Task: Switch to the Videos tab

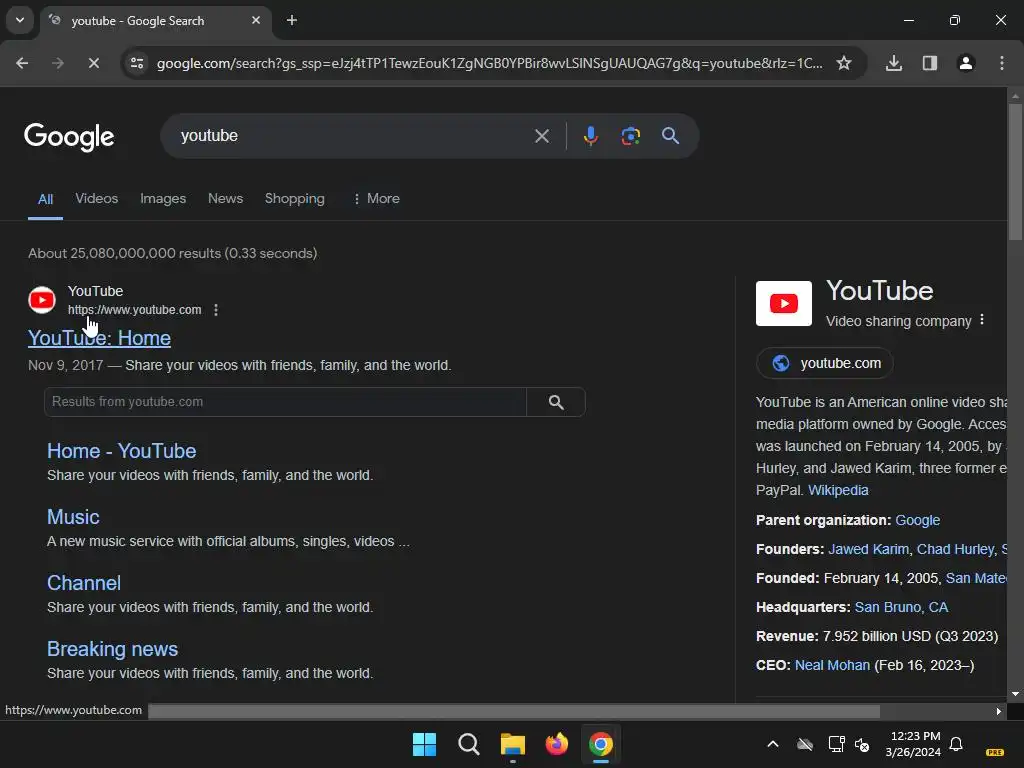Action: point(97,199)
